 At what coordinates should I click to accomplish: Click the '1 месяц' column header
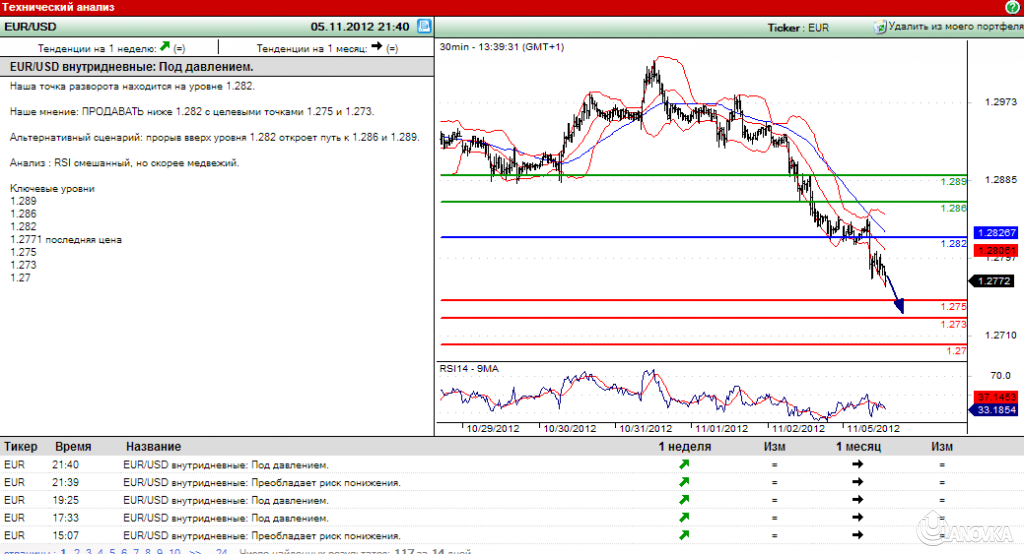coord(858,447)
